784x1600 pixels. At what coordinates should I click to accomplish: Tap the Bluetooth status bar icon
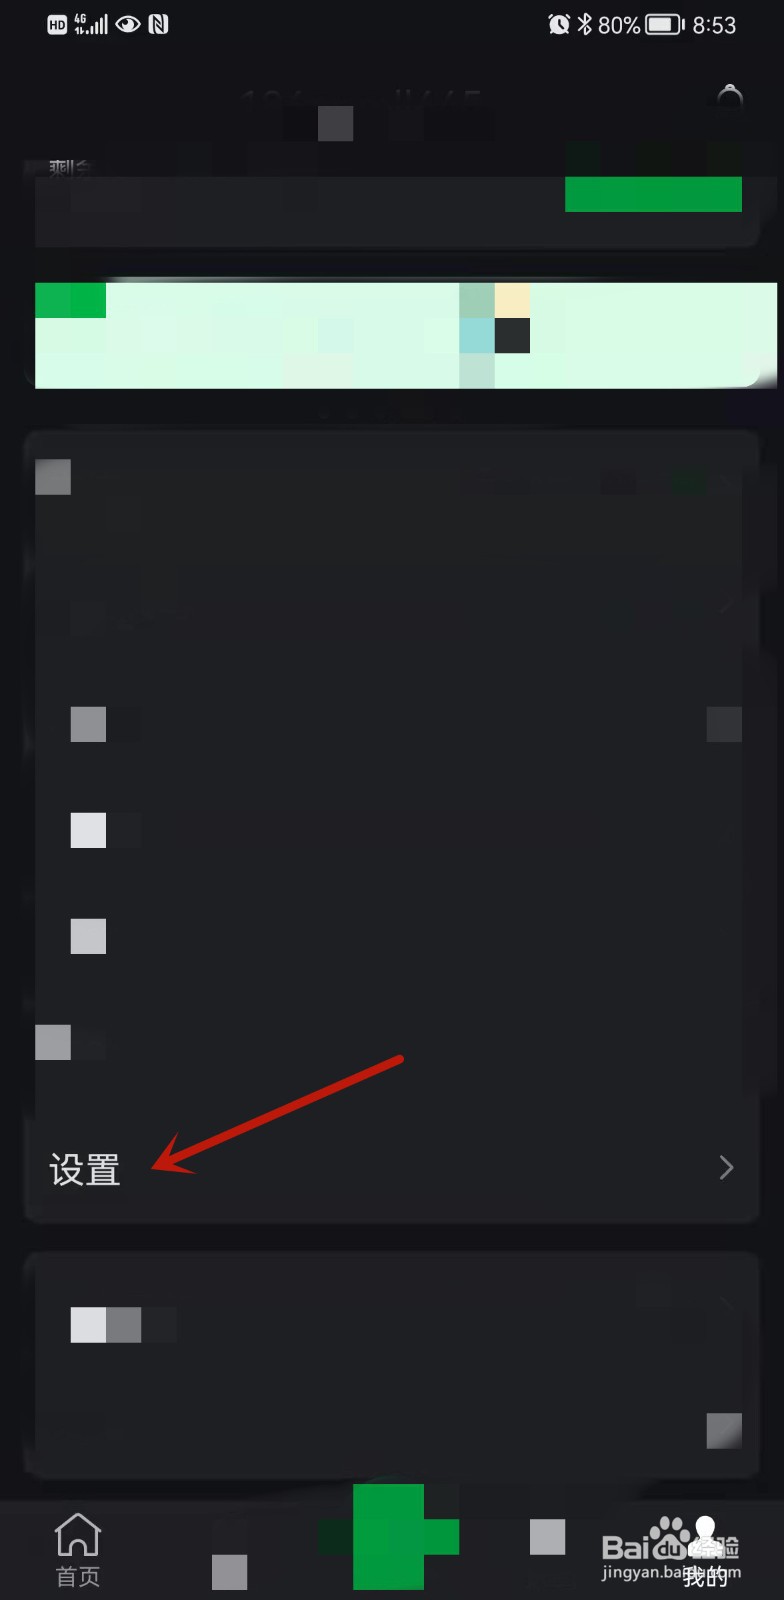585,25
